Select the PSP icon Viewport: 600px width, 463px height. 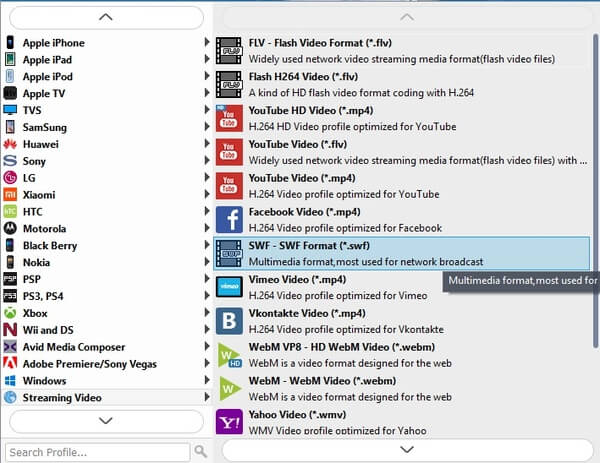10,279
